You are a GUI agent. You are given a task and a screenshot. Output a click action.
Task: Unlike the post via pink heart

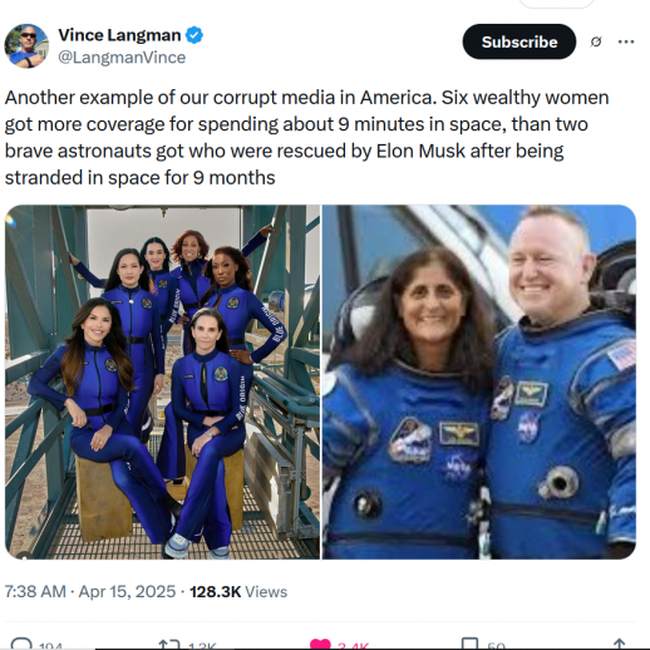(320, 645)
